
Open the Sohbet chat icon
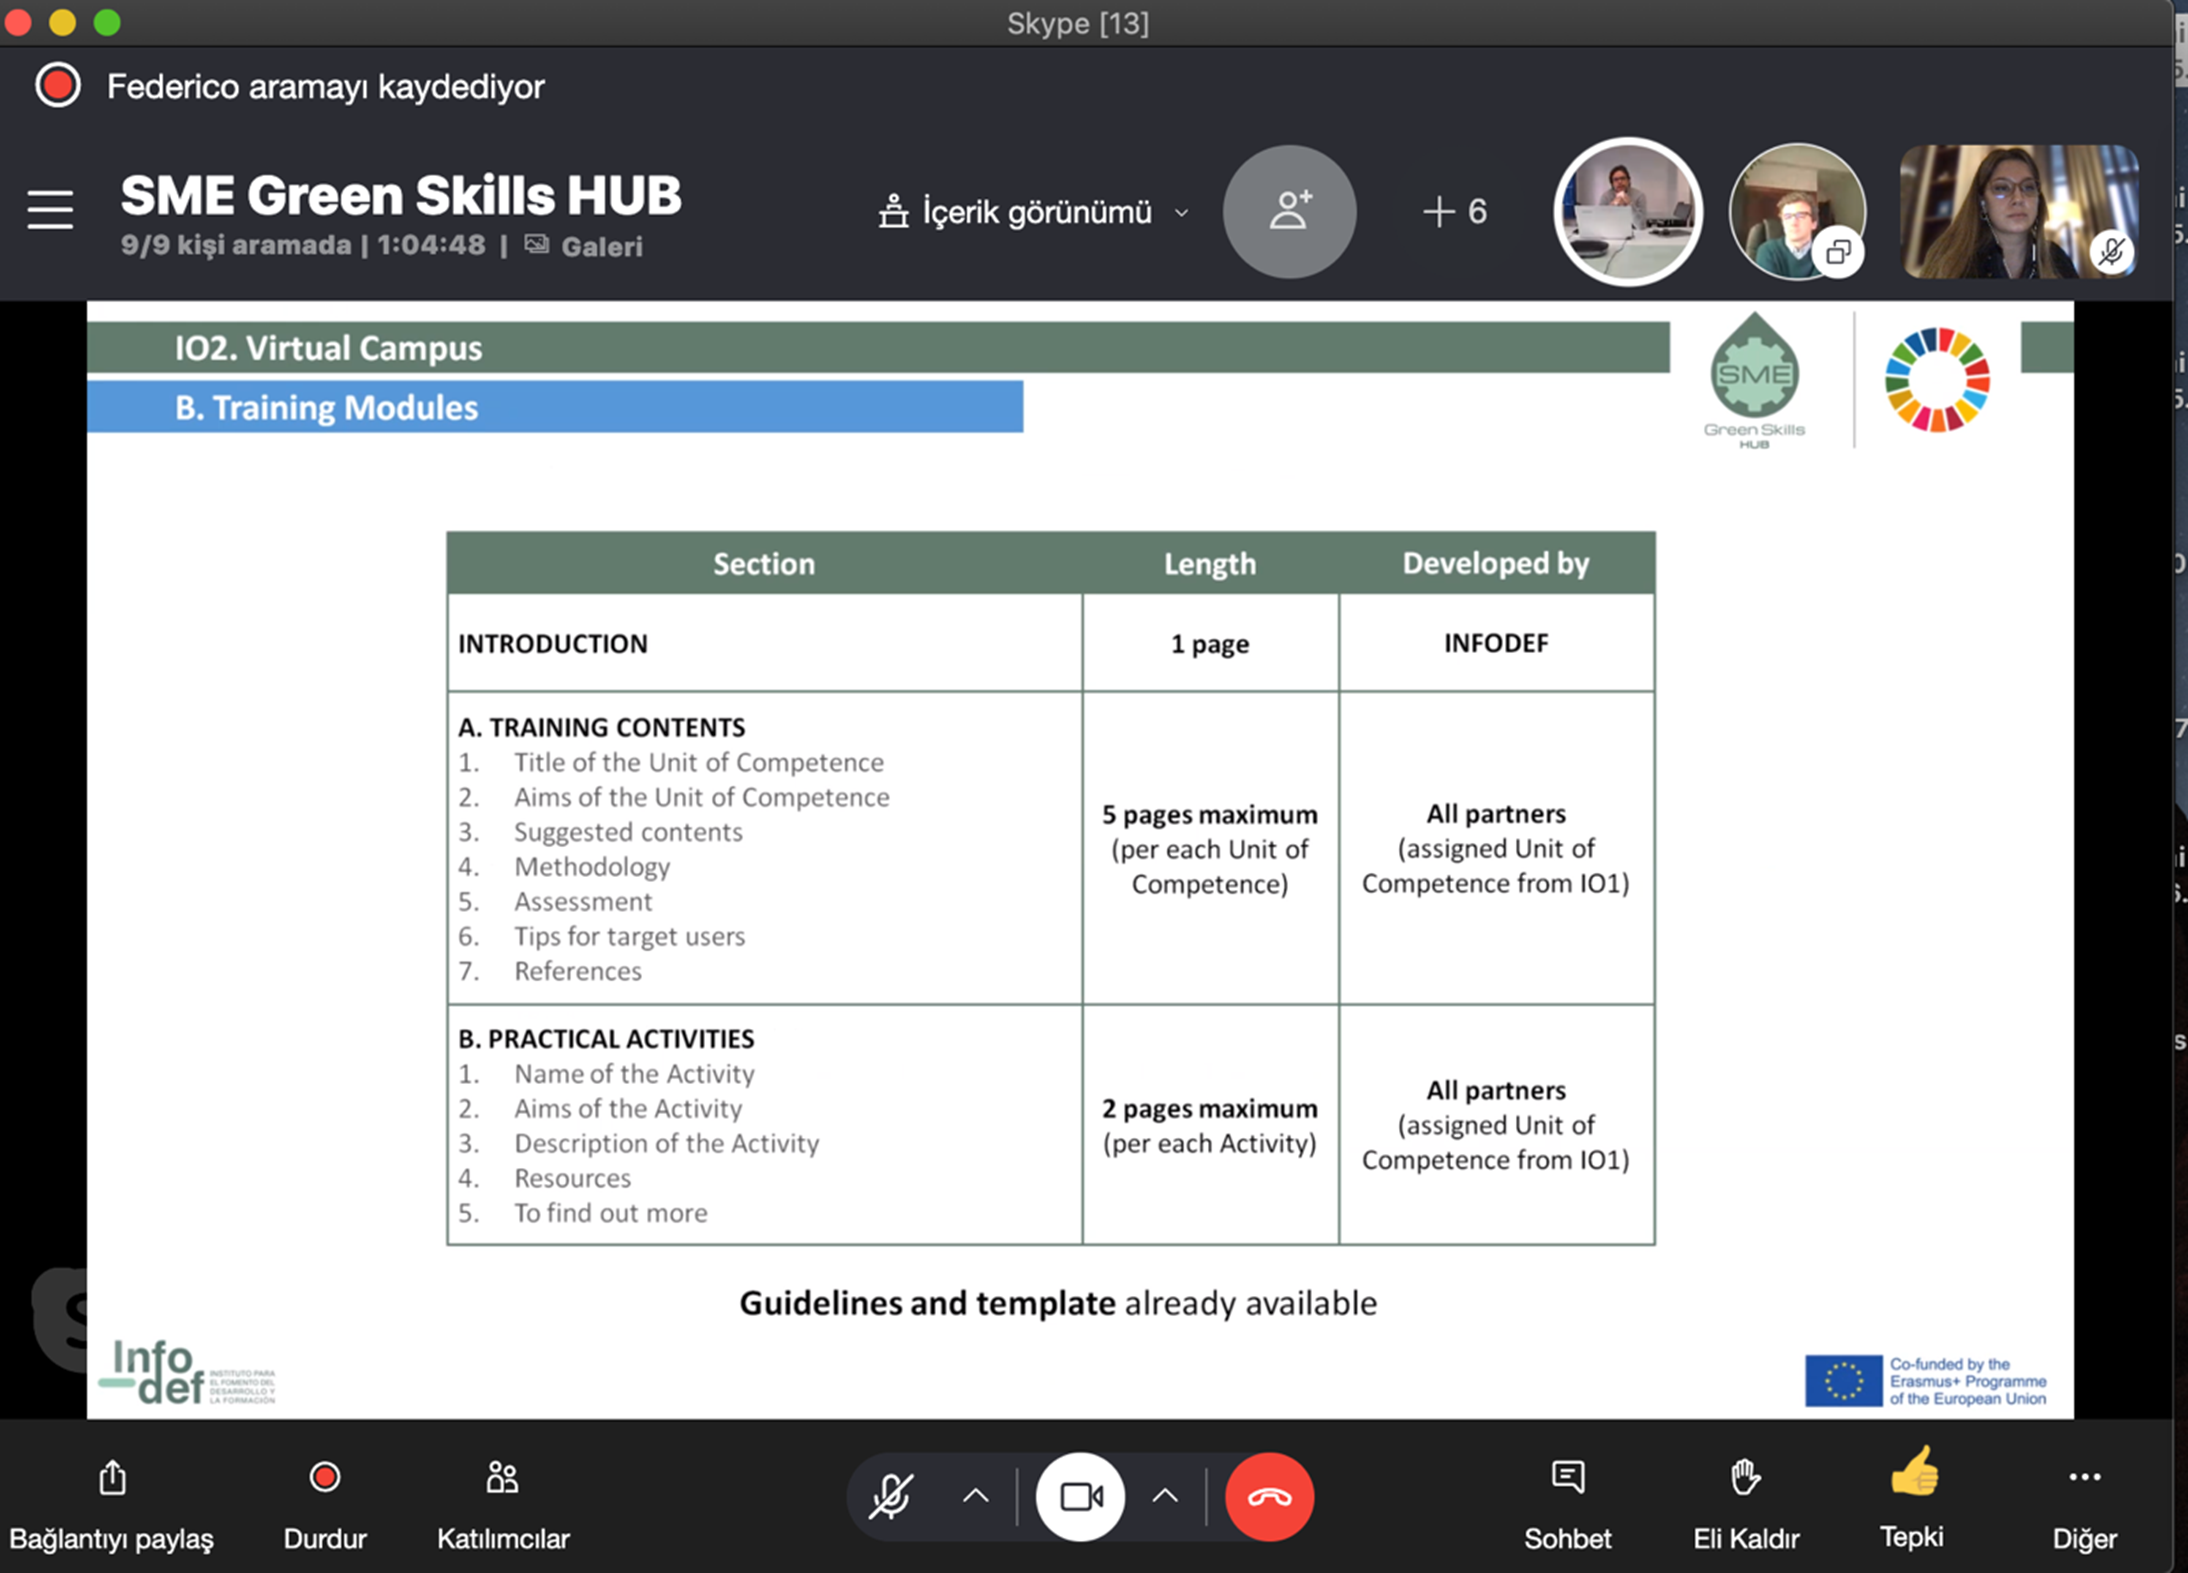pos(1567,1478)
